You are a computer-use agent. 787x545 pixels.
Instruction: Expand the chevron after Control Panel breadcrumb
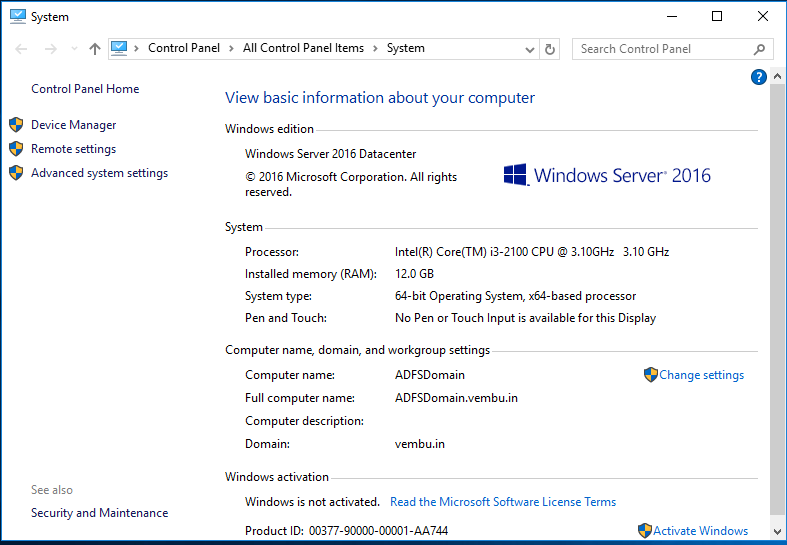231,49
